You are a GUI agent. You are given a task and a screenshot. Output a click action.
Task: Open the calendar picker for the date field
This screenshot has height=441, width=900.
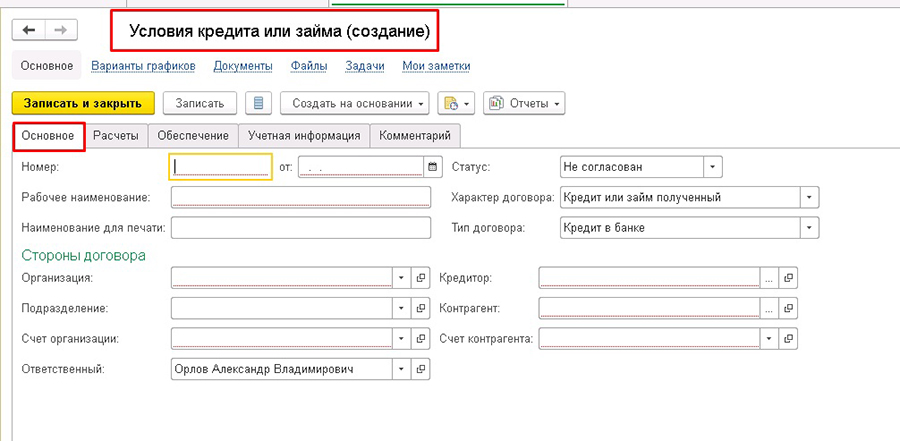tap(433, 167)
